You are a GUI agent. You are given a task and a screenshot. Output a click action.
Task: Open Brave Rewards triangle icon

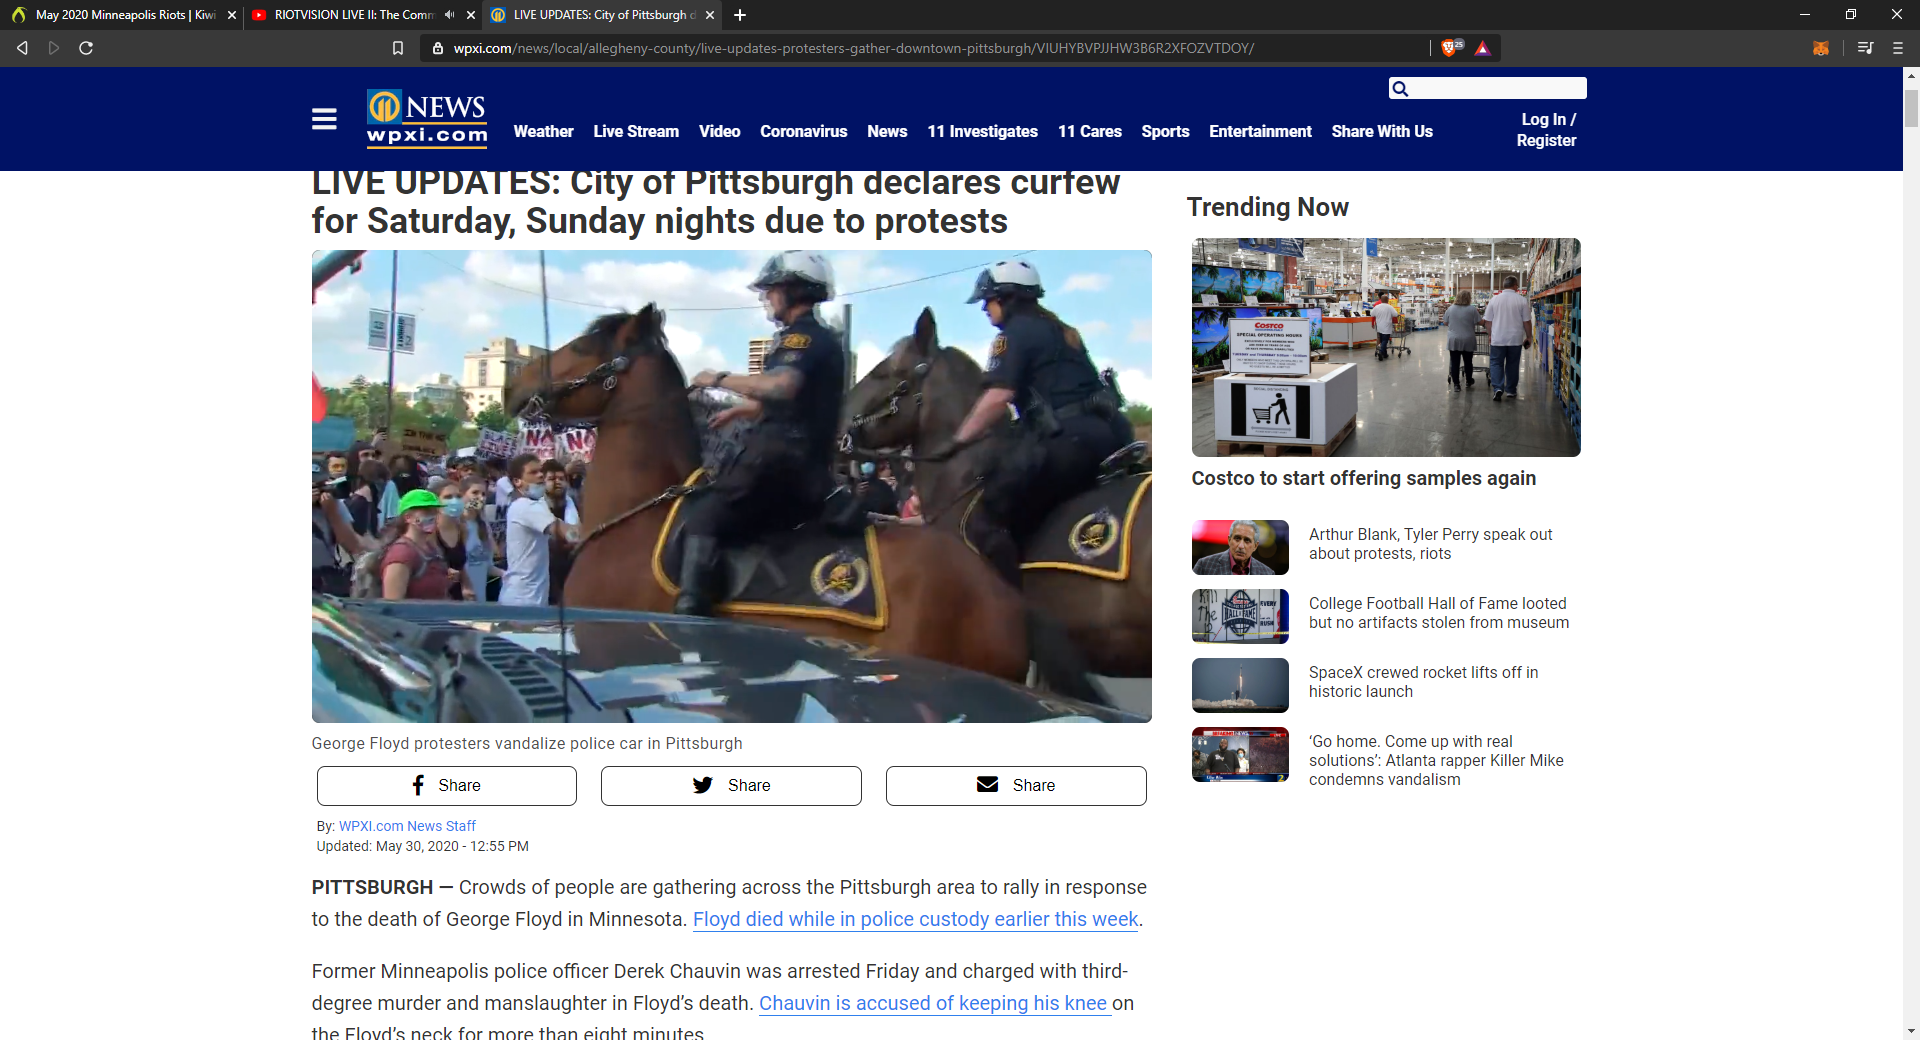pos(1482,48)
